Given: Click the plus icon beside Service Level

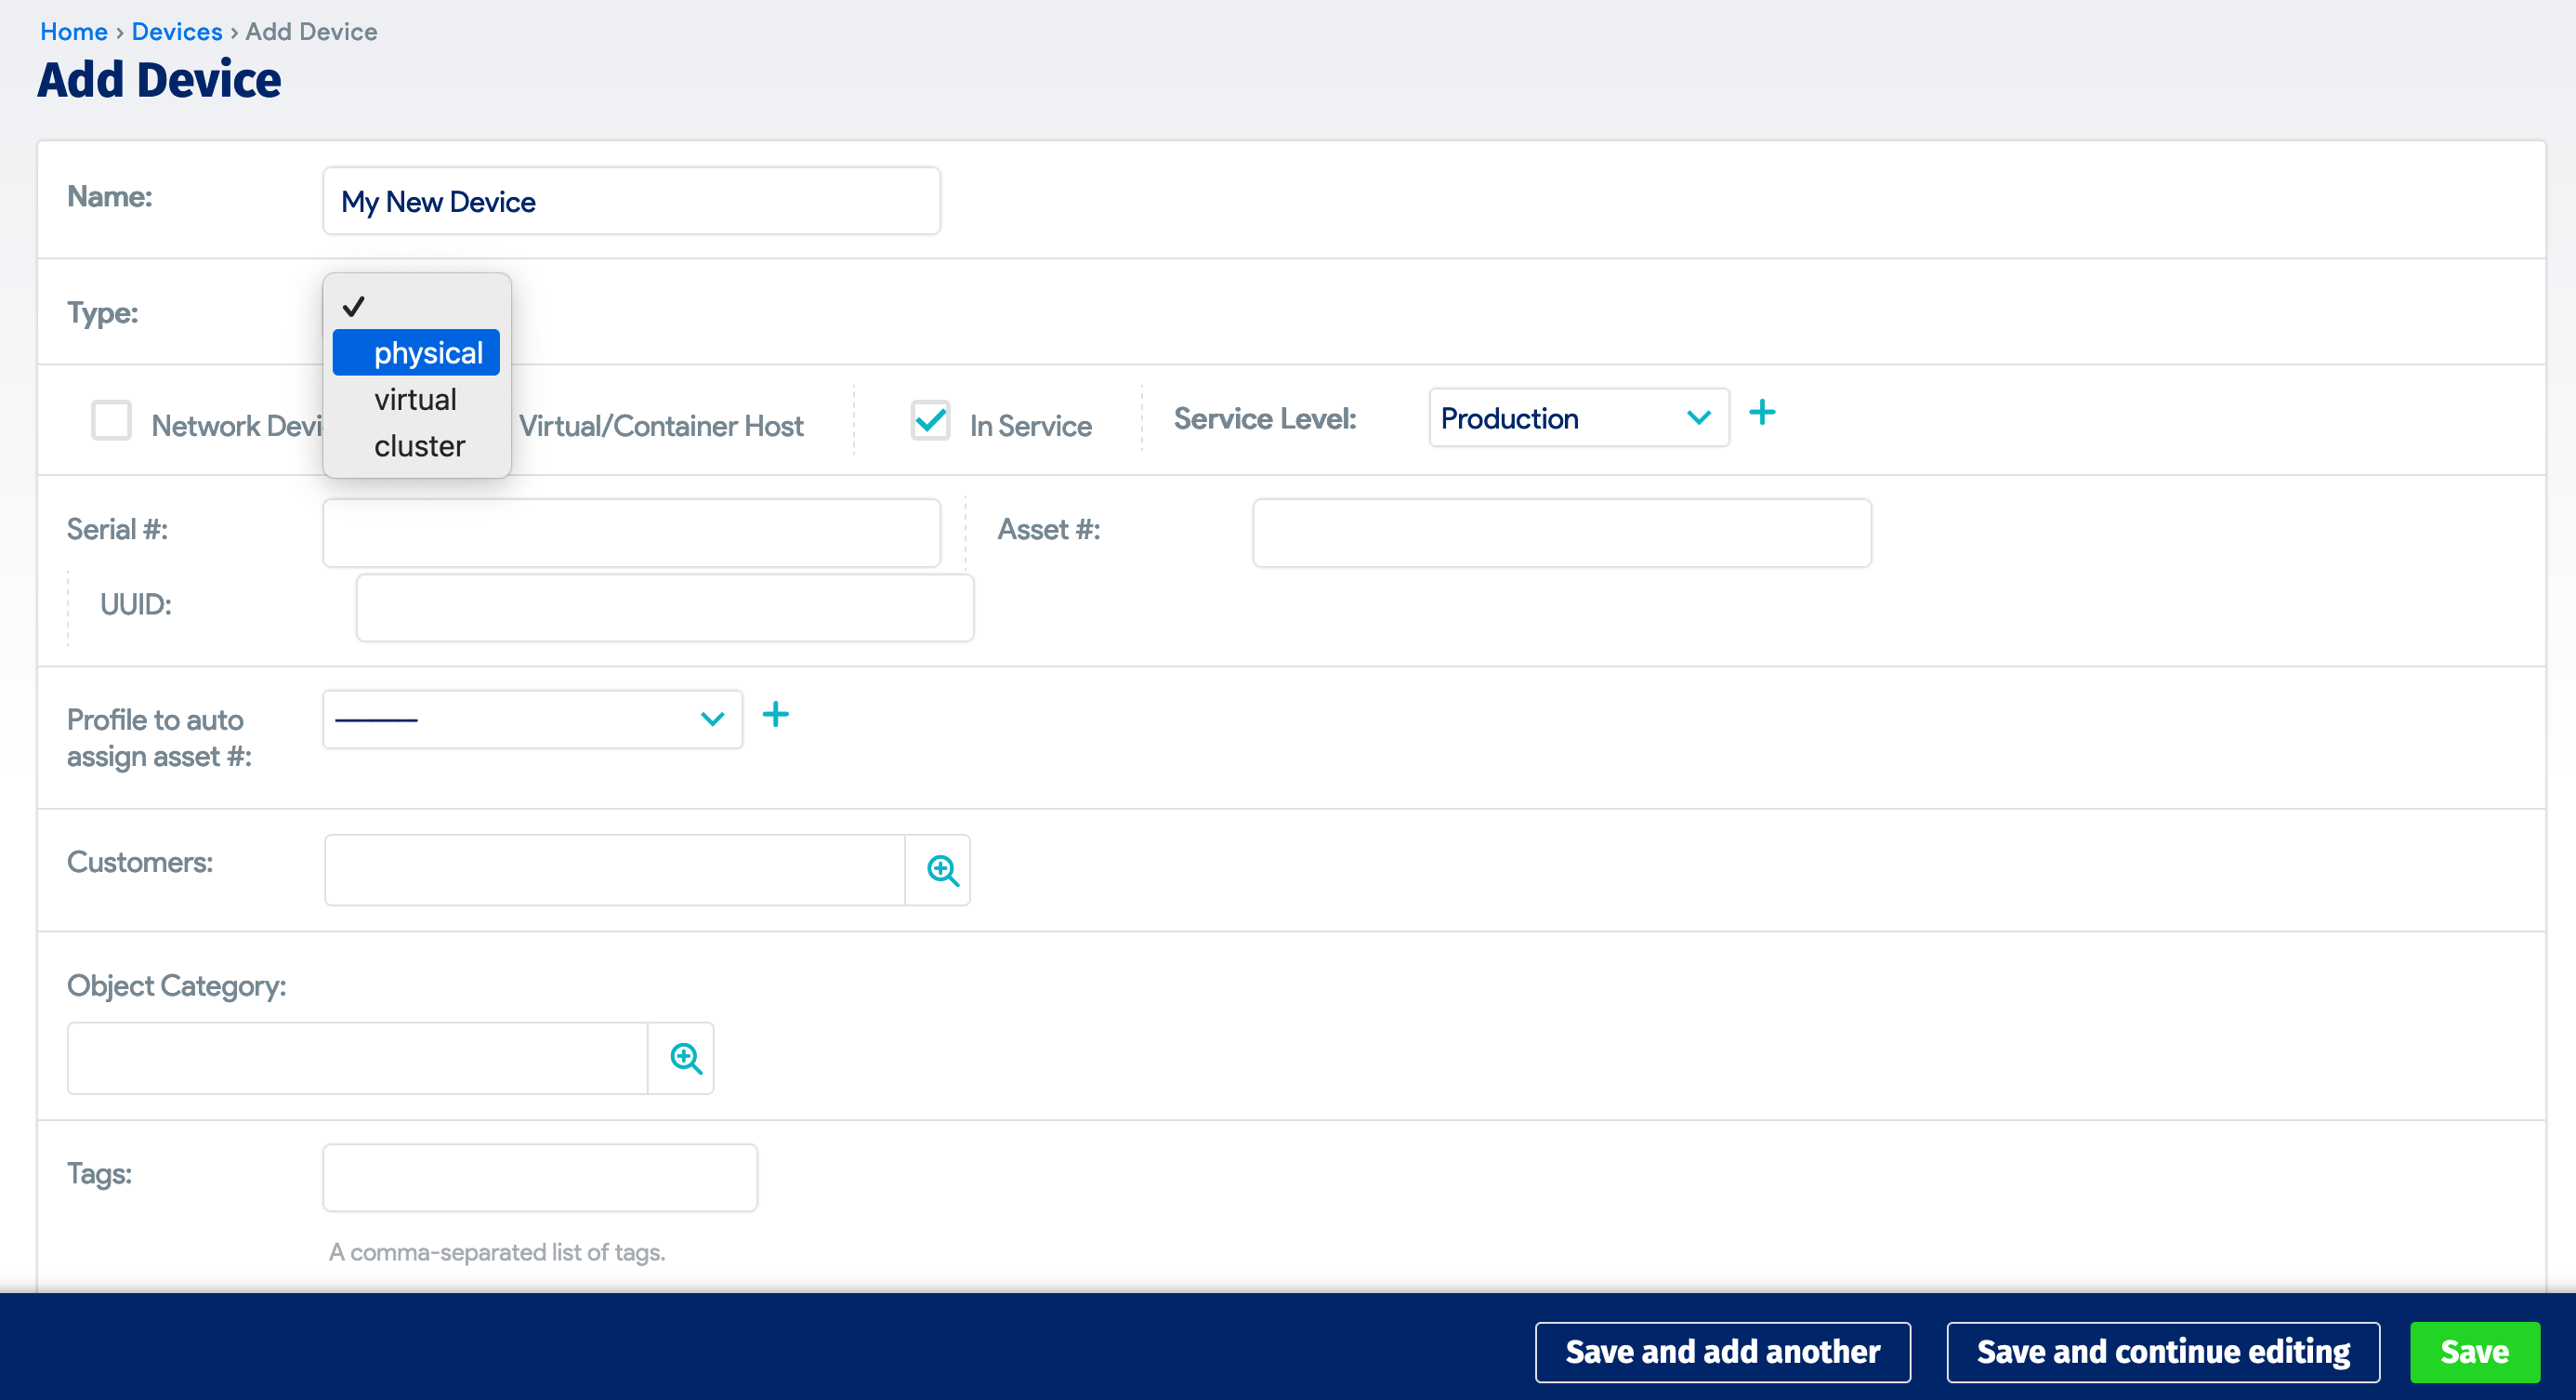Looking at the screenshot, I should coord(1762,413).
